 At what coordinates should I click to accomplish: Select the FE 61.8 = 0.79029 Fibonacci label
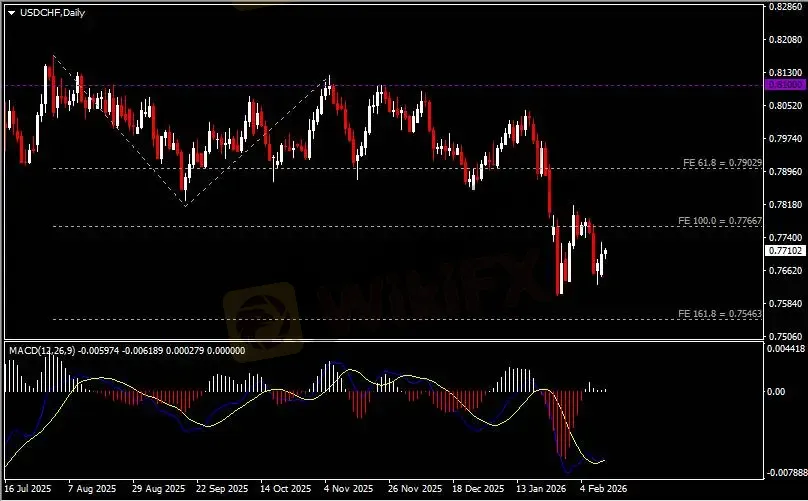point(722,162)
